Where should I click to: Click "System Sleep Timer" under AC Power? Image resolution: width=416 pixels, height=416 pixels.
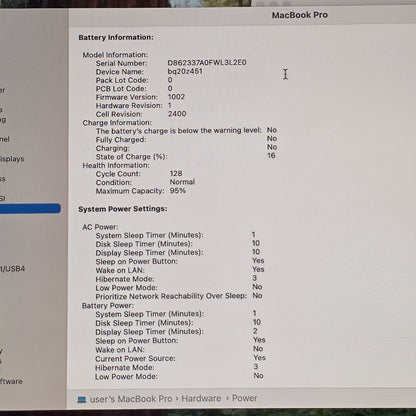(149, 235)
